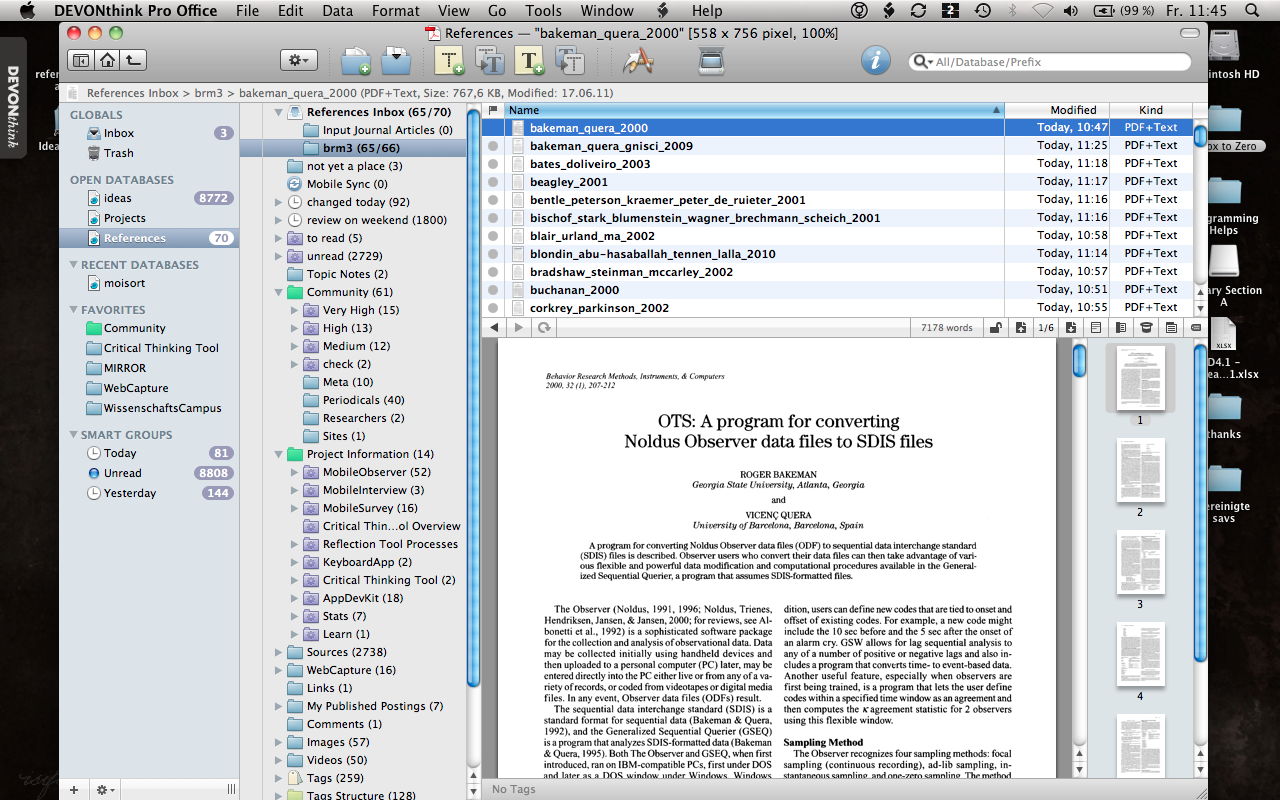Open the Trash in the sidebar
The width and height of the screenshot is (1280, 800).
[118, 153]
